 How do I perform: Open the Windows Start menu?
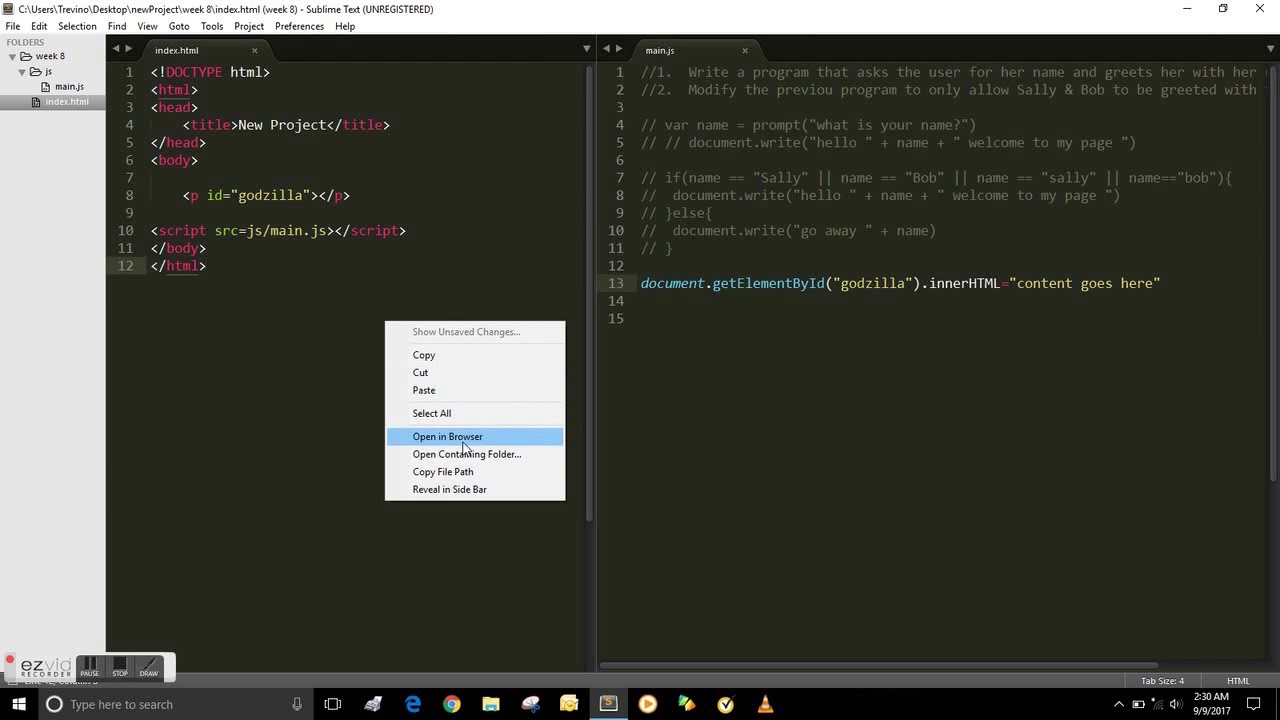[19, 704]
